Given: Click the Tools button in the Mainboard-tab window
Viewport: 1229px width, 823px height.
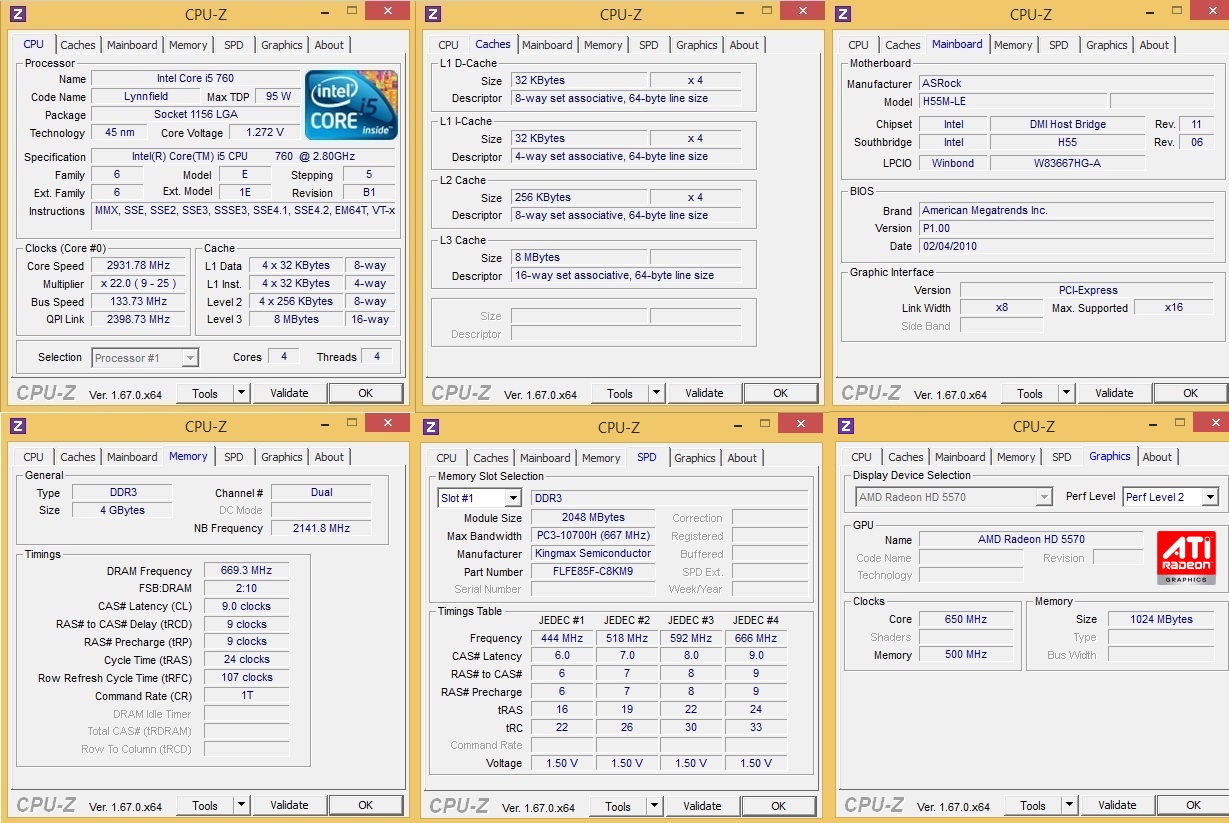Looking at the screenshot, I should [x=1030, y=394].
